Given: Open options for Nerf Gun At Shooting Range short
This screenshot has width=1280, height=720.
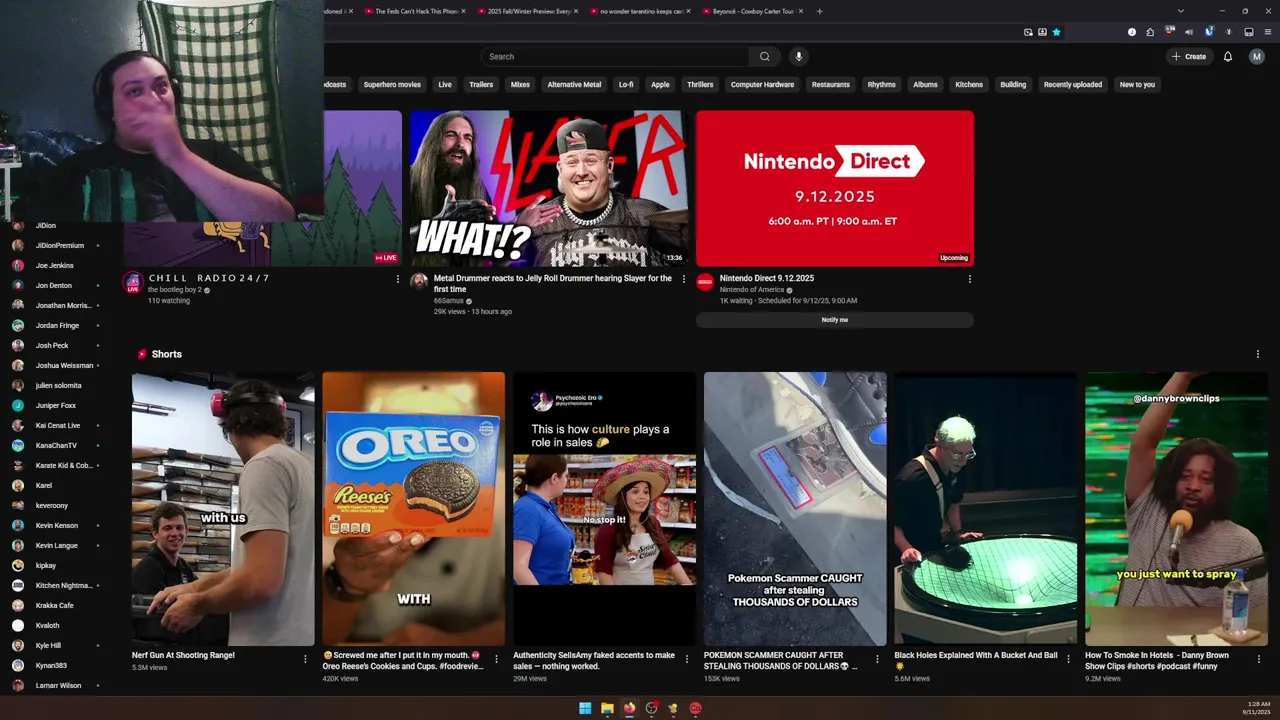Looking at the screenshot, I should pos(305,659).
